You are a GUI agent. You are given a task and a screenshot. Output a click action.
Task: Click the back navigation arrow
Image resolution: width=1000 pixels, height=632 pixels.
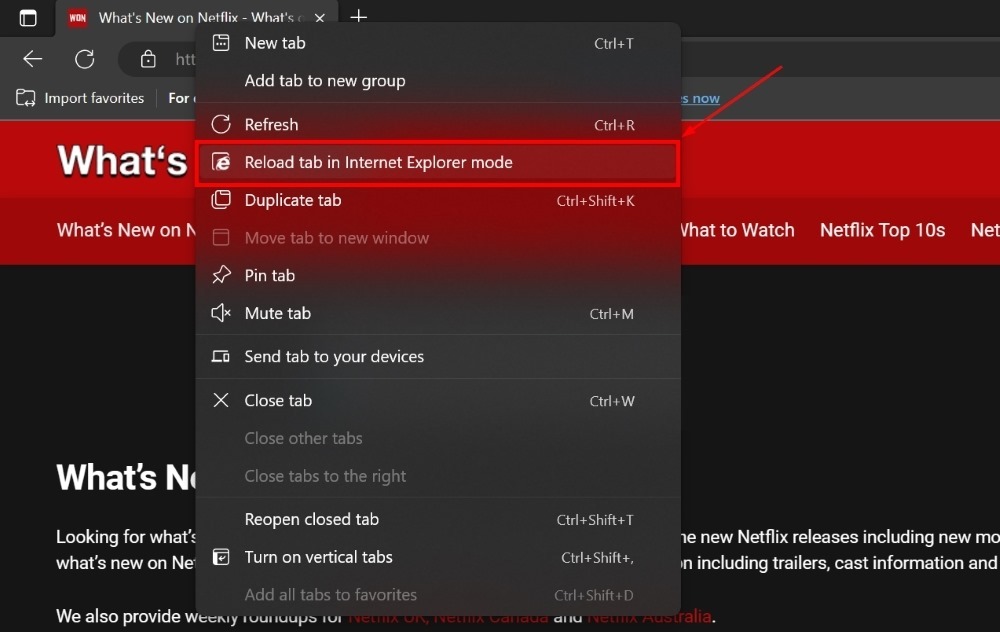pos(31,58)
